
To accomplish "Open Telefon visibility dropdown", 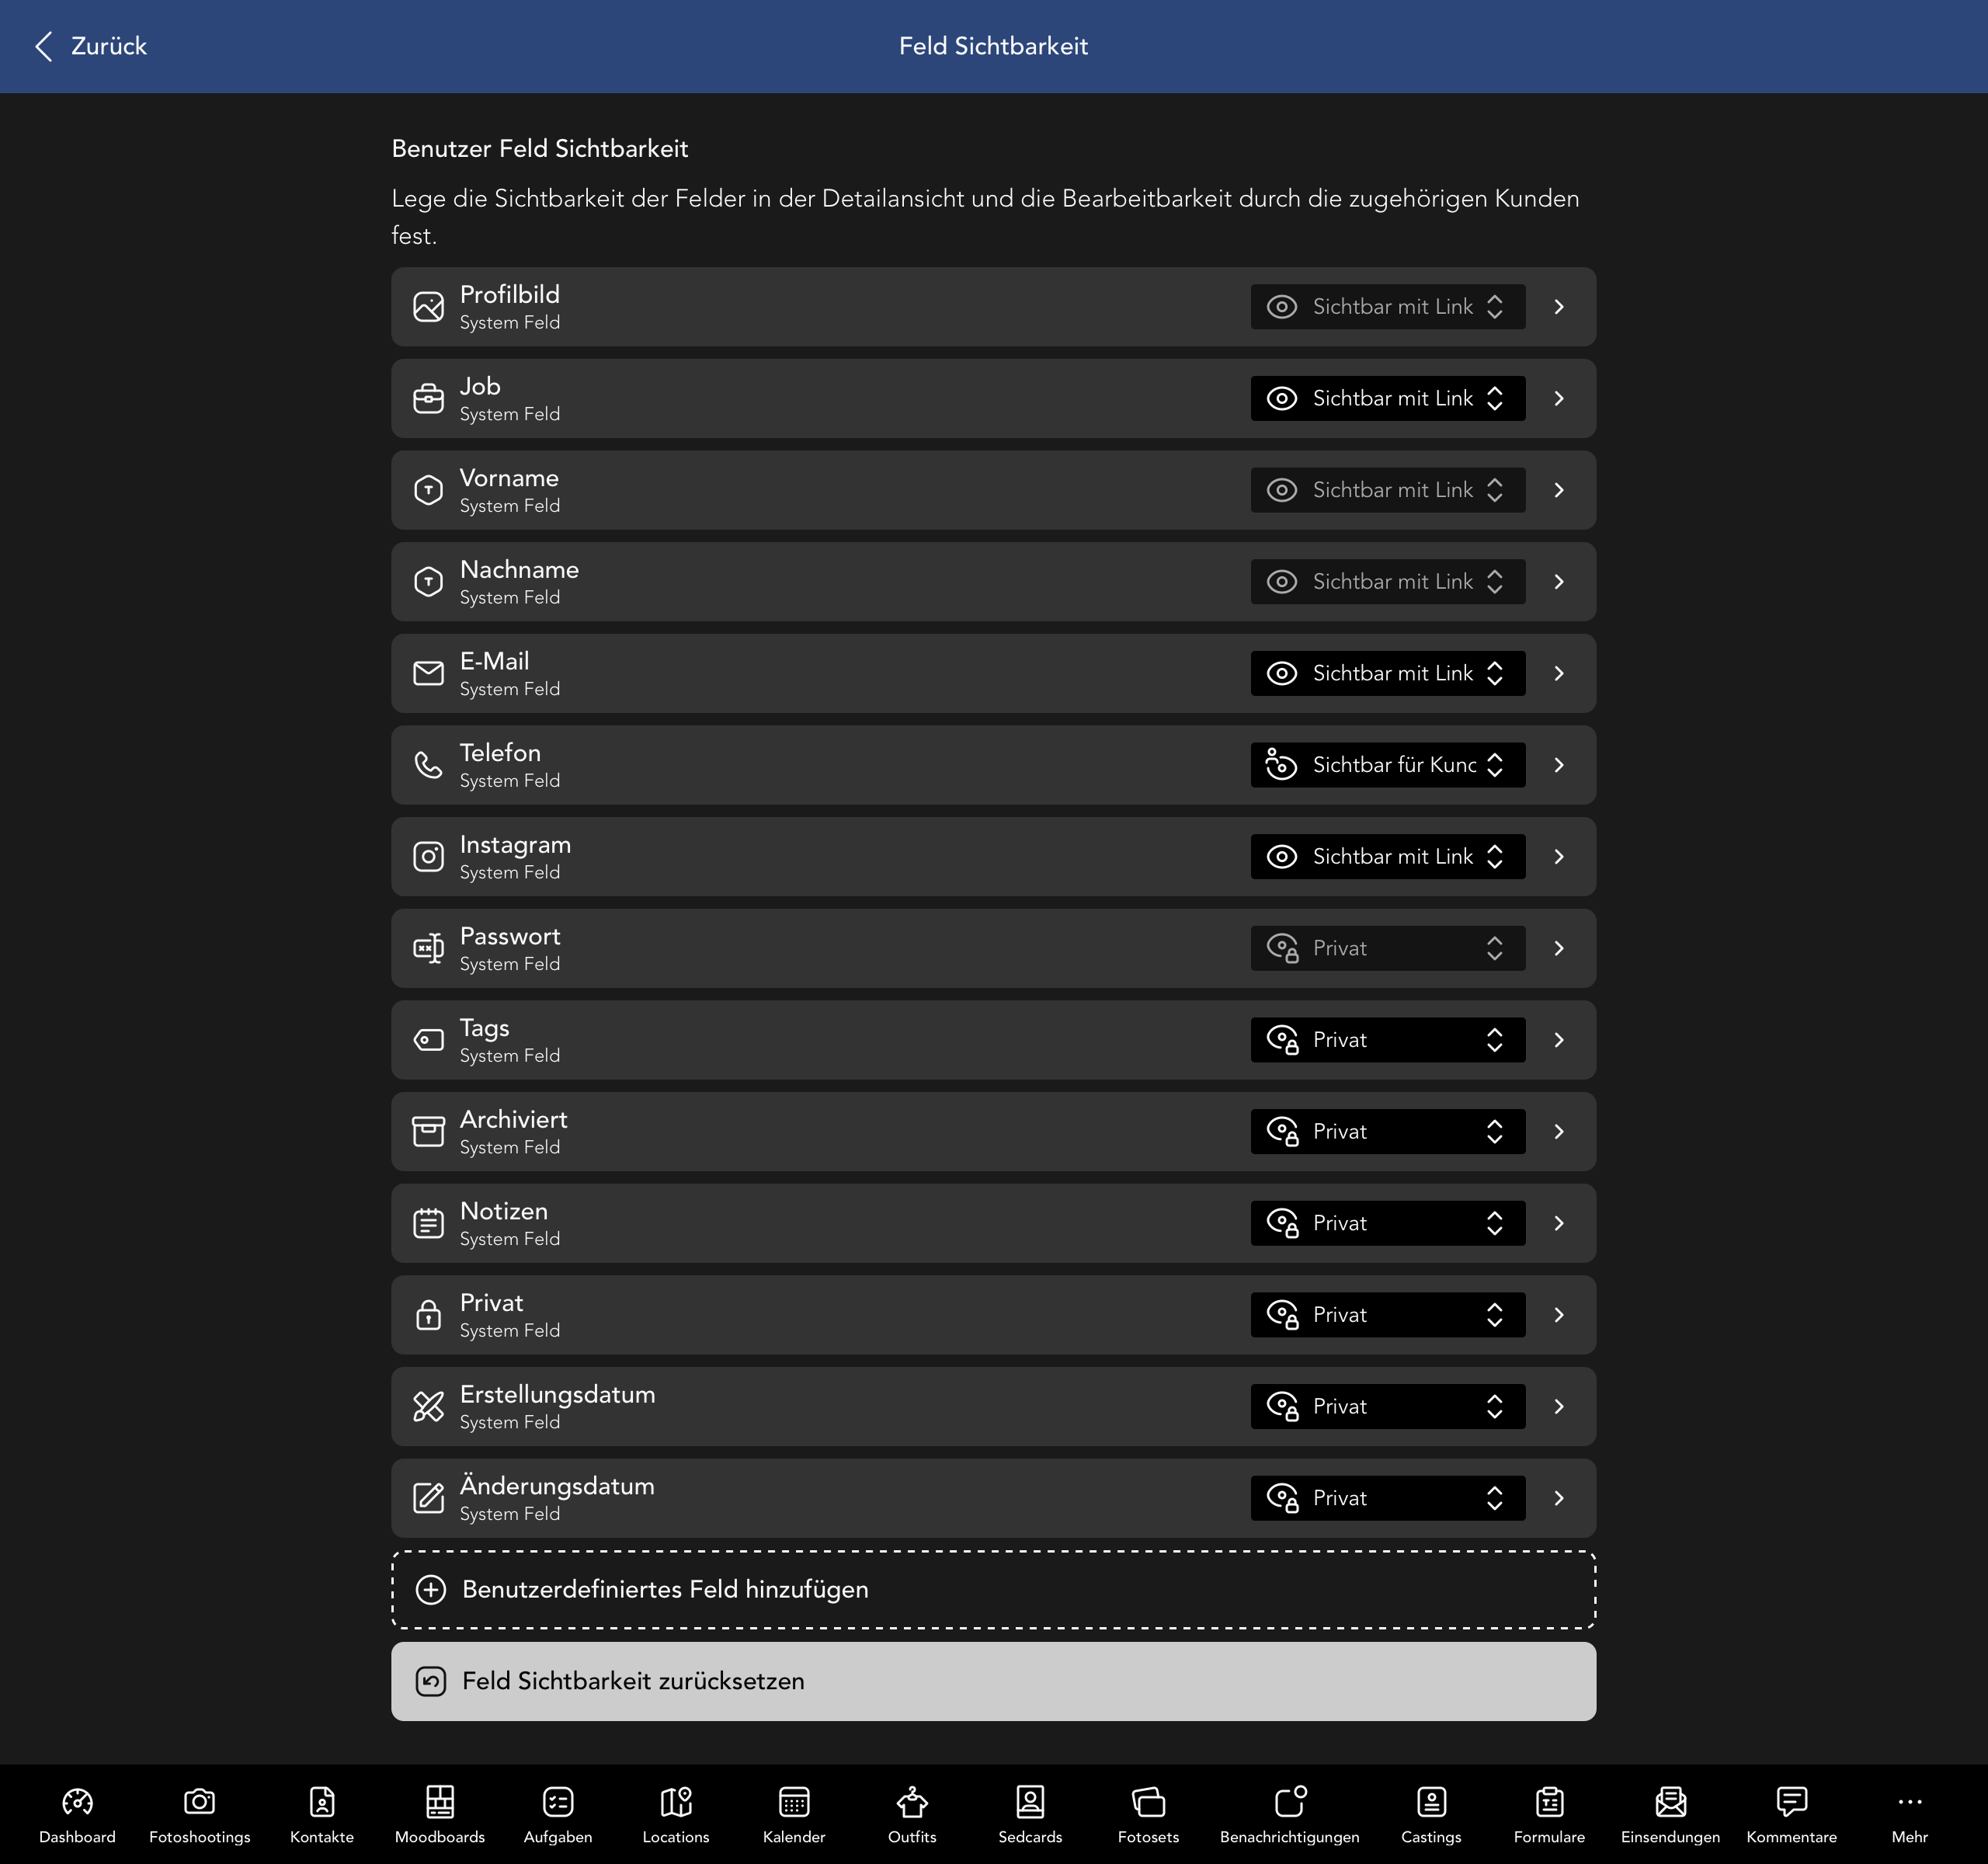I will click(x=1387, y=765).
